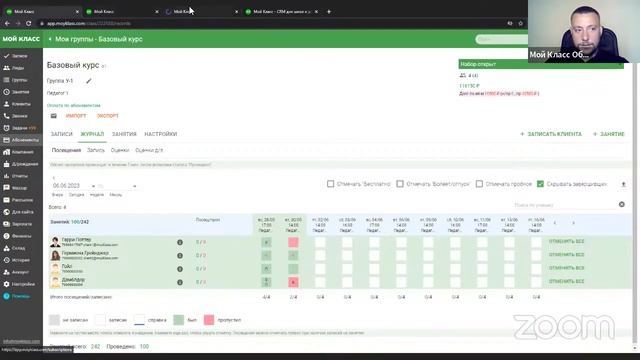Uncheck Скрывать завершивших checkbox
This screenshot has width=640, height=360.
pyautogui.click(x=540, y=184)
